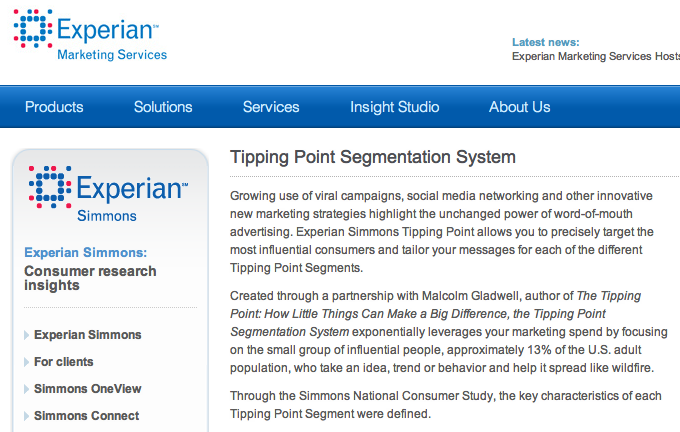The image size is (680, 432).
Task: Open the Simmons OneView link
Action: 88,389
